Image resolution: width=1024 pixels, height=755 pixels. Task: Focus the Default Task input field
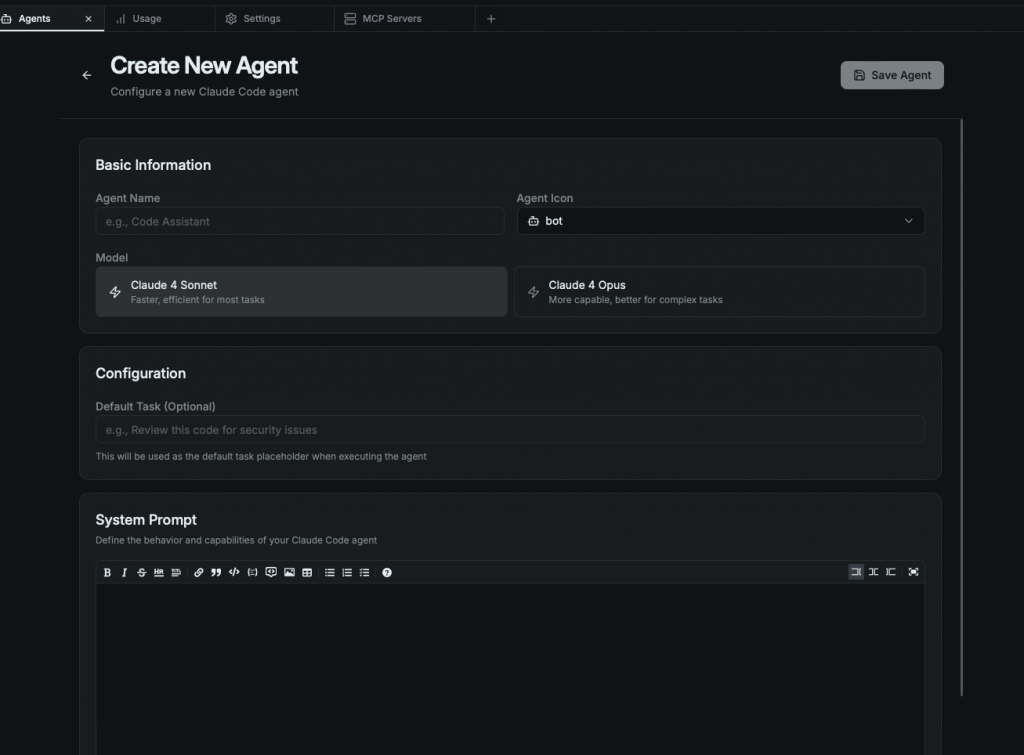tap(510, 430)
